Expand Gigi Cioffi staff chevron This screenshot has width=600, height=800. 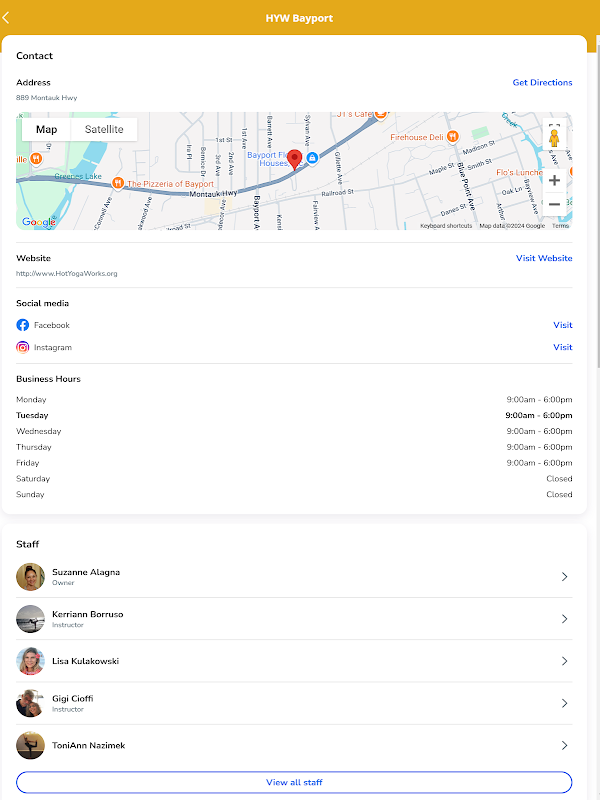[564, 703]
